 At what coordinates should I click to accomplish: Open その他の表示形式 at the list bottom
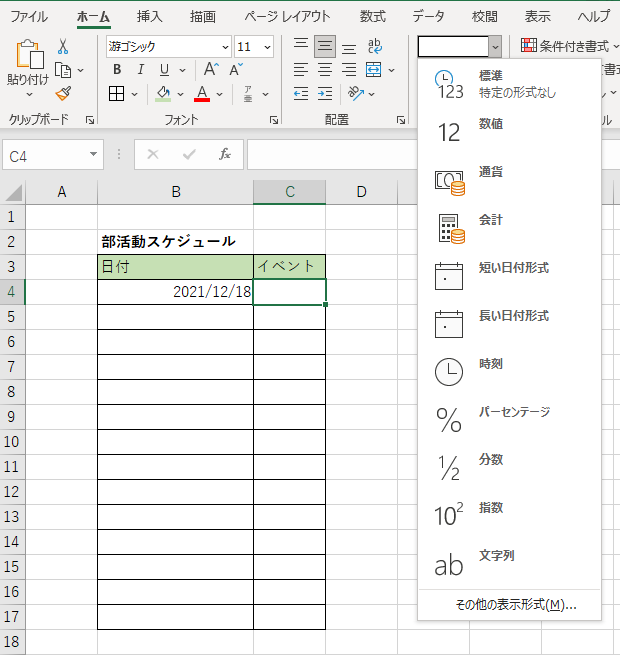click(x=509, y=605)
